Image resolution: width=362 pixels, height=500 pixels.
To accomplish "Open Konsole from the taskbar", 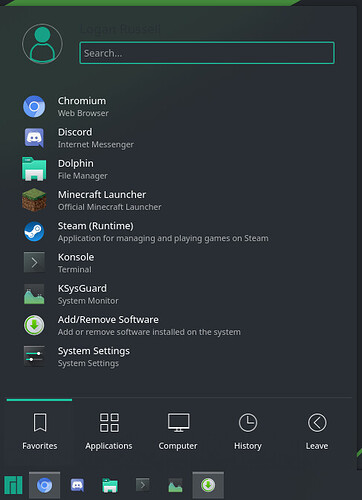I will pos(143,485).
